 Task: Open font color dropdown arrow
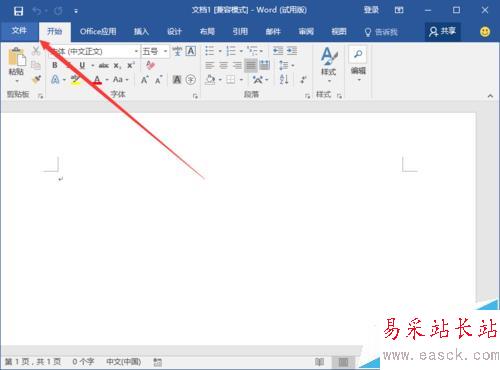pos(107,80)
